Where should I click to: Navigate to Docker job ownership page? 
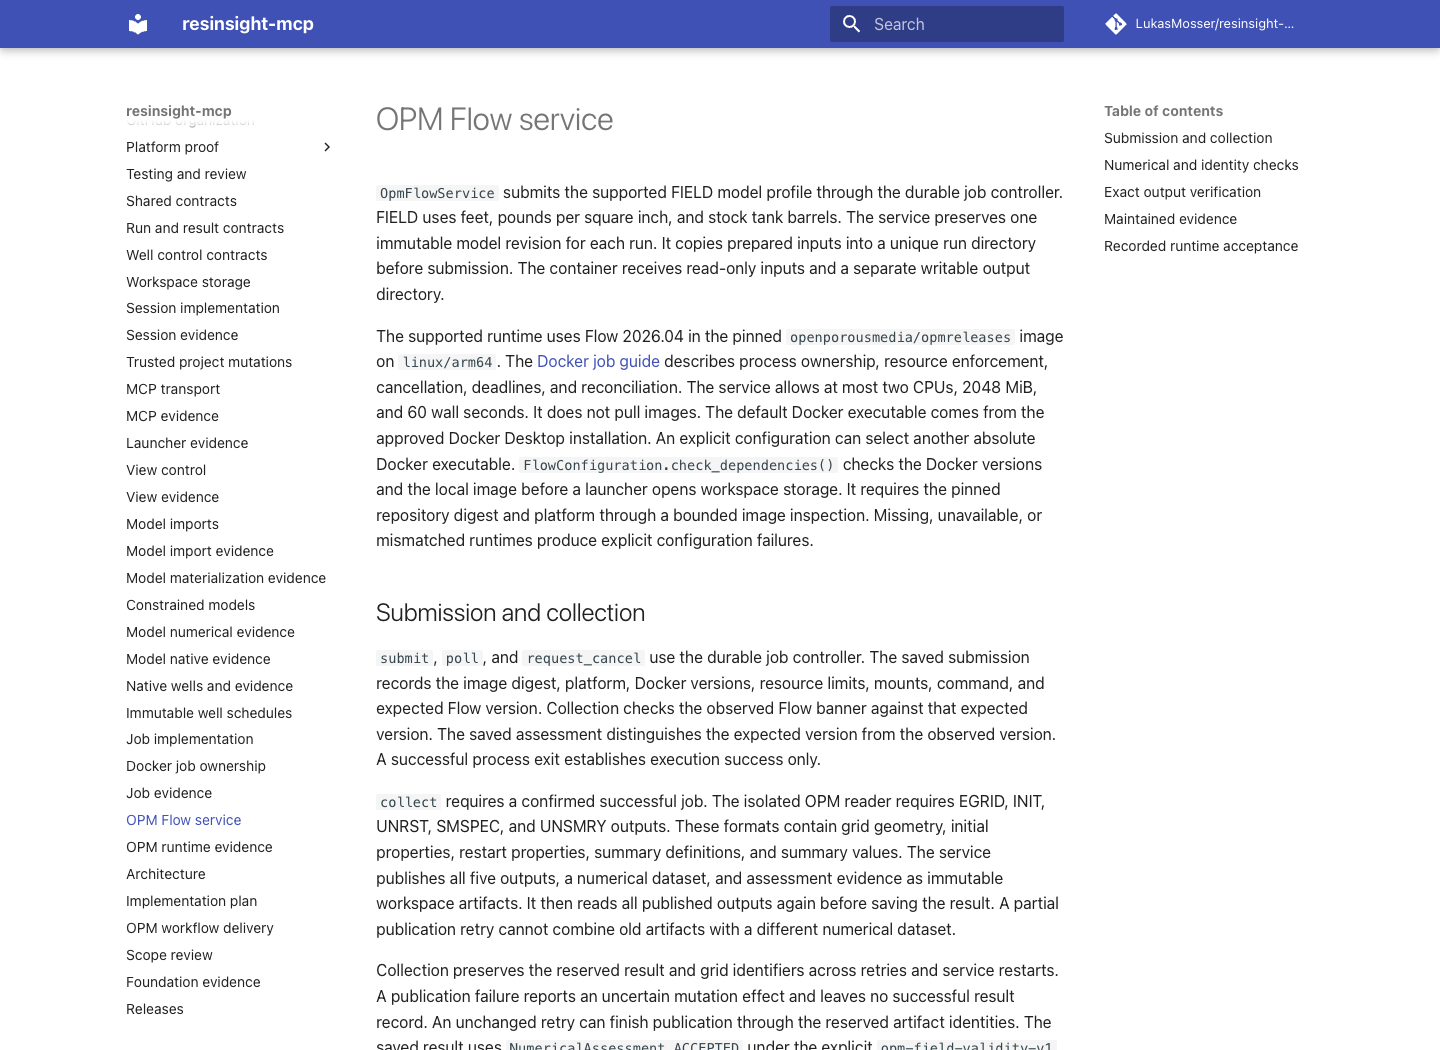196,766
